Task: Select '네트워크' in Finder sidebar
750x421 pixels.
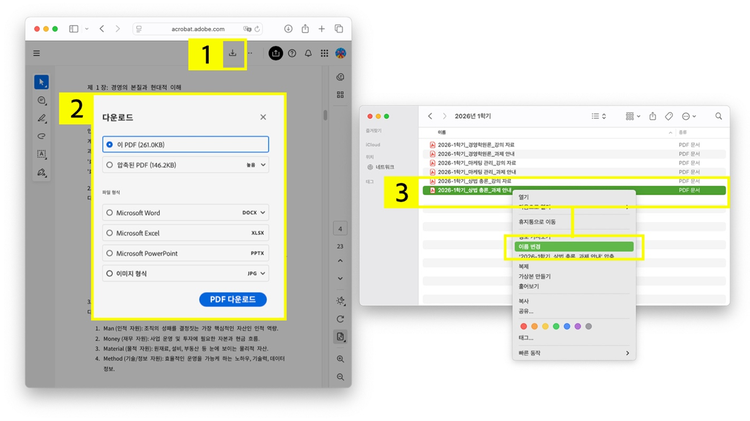Action: click(x=381, y=167)
